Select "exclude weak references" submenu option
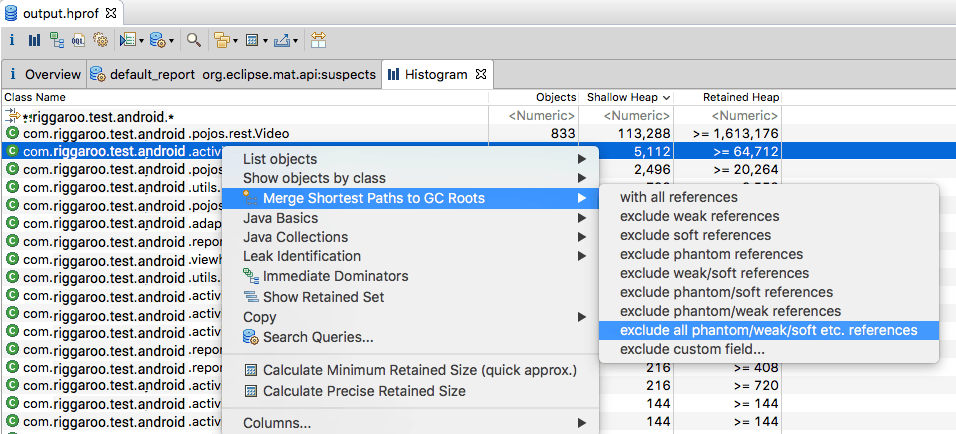 699,216
